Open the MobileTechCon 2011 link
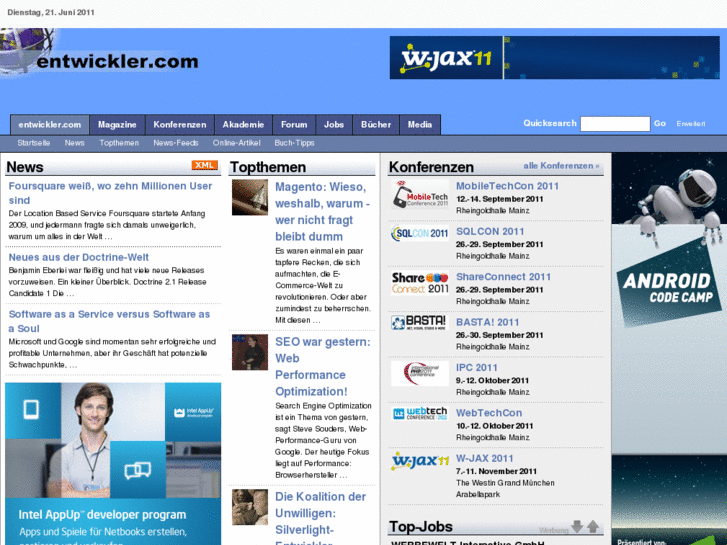Viewport: 727px width, 545px height. click(x=507, y=186)
